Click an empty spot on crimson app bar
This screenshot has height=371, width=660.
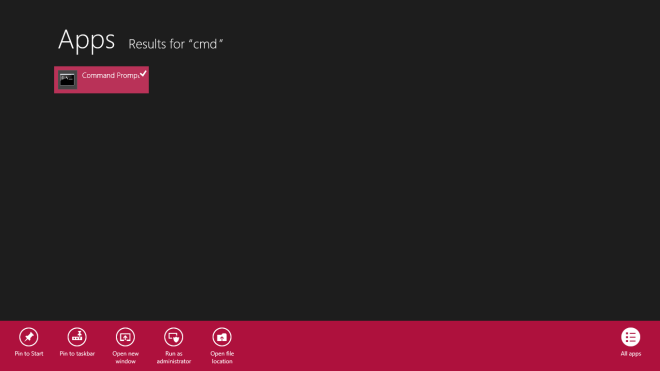pos(421,345)
